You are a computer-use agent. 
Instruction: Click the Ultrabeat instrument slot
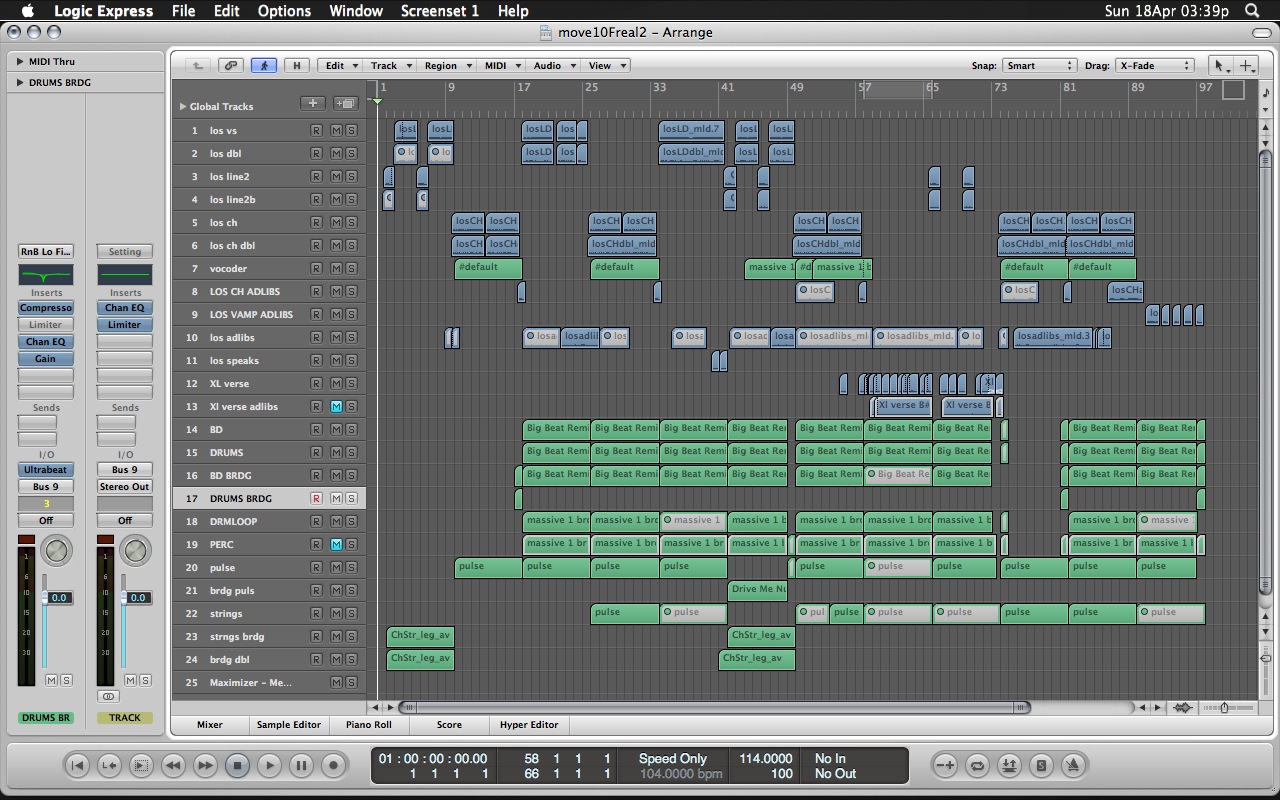coord(46,470)
